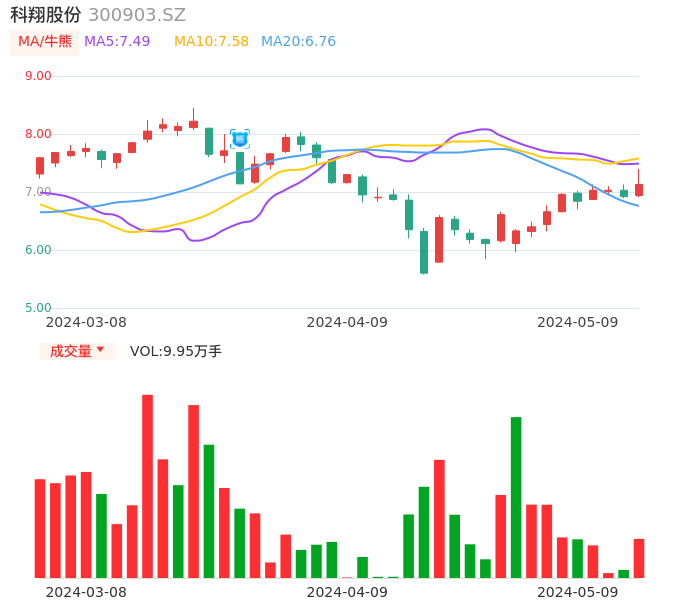Click the ticker code 300903.SZ
The height and width of the screenshot is (606, 686).
point(137,15)
